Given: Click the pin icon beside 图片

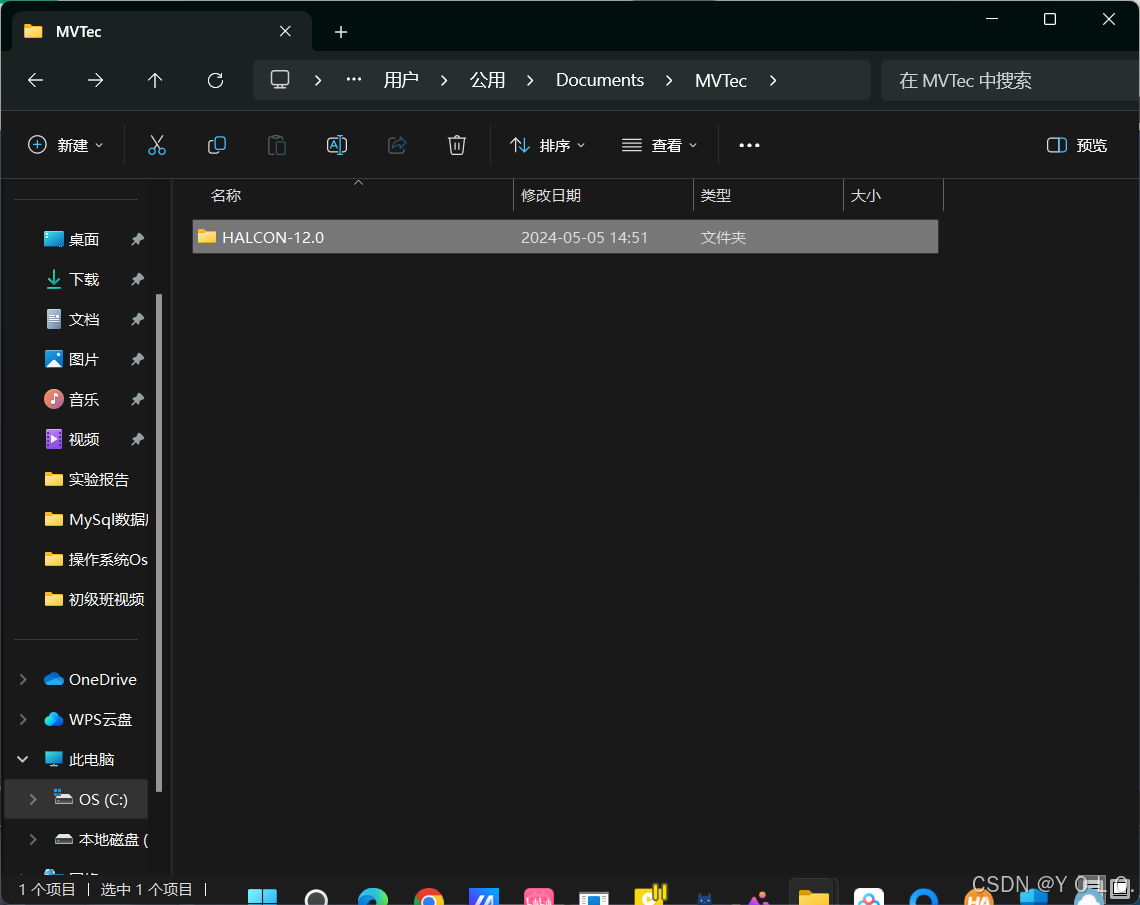Looking at the screenshot, I should [137, 359].
